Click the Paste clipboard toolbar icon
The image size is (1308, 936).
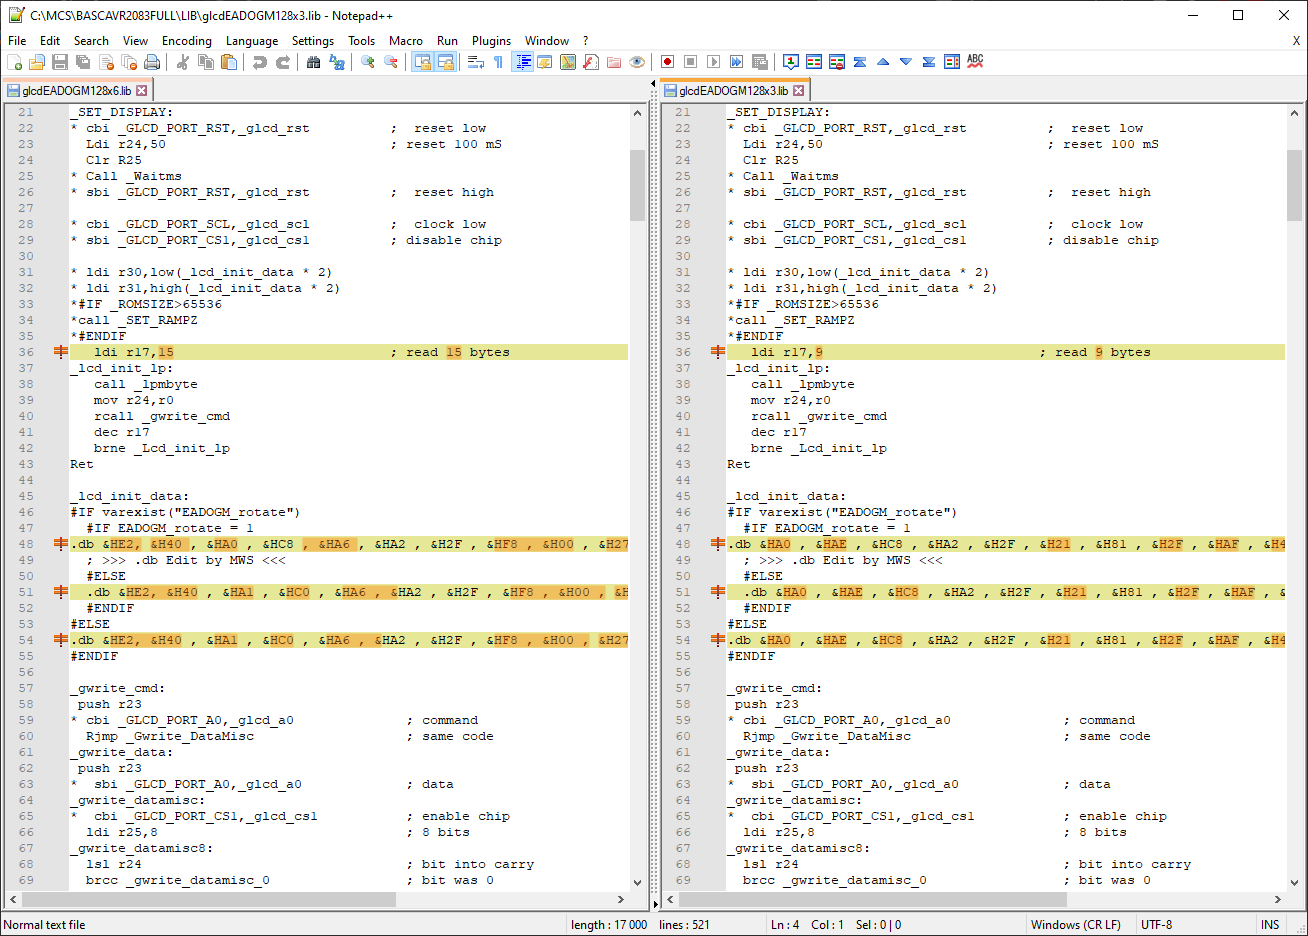pyautogui.click(x=229, y=62)
